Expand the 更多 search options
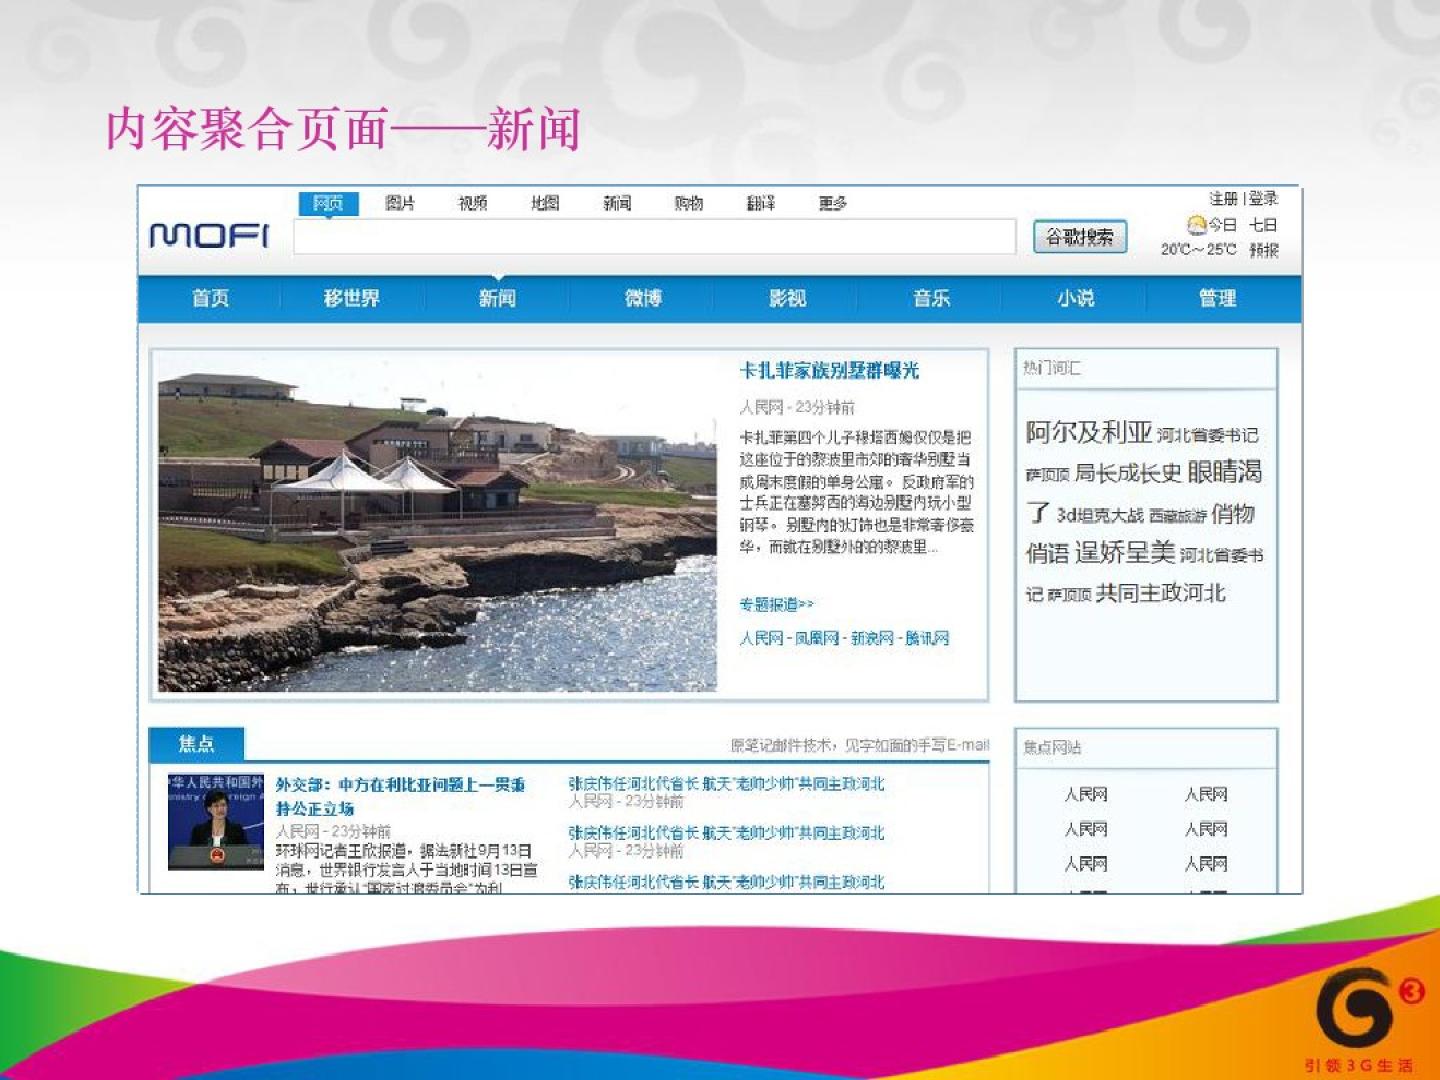This screenshot has width=1440, height=1080. click(832, 203)
